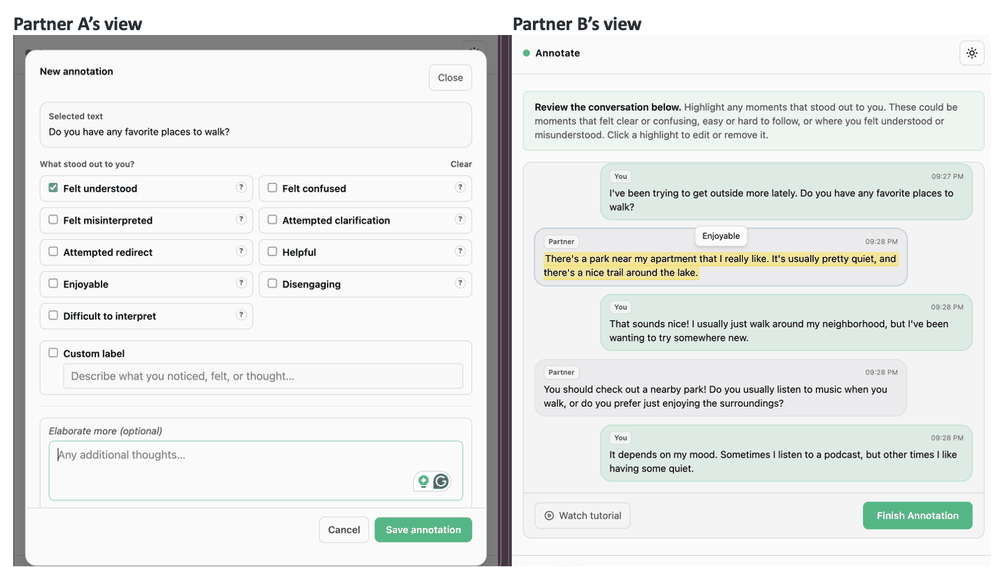Click the Grammarly icon in thoughts box
Screen dimensions: 1000x567
[x=441, y=482]
